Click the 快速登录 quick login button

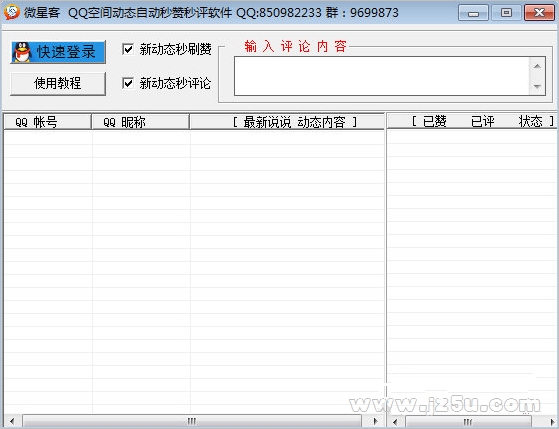point(58,52)
